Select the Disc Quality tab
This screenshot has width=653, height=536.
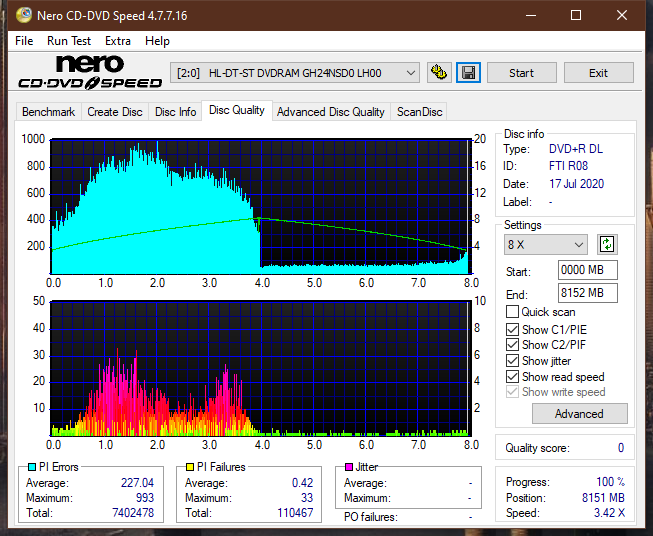click(237, 110)
